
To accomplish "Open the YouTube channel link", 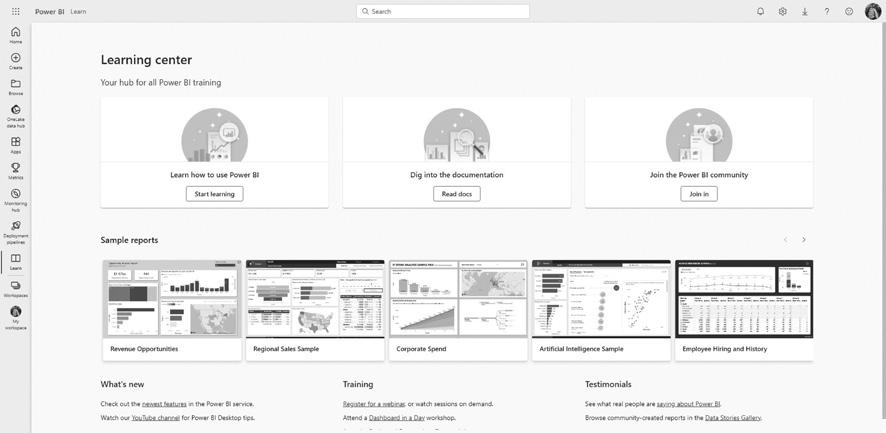I will click(x=155, y=418).
